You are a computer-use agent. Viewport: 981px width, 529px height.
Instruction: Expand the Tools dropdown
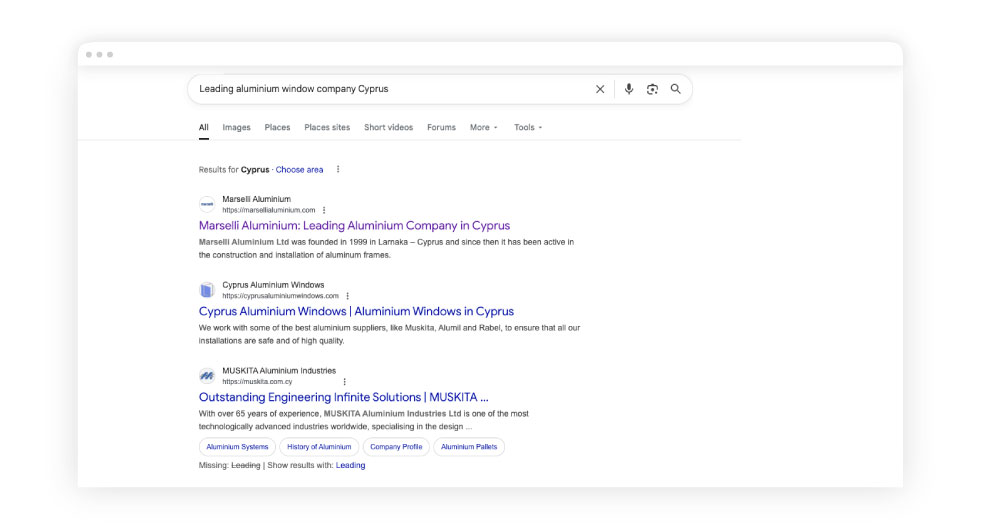pyautogui.click(x=528, y=128)
